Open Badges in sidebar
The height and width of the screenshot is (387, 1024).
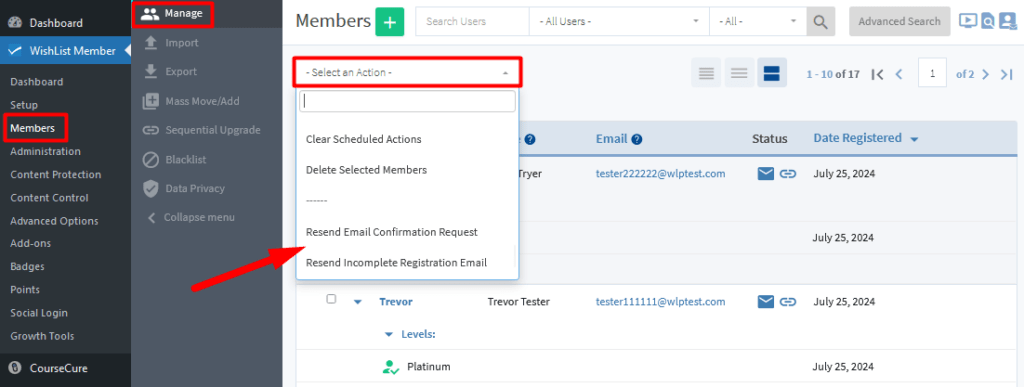[27, 266]
